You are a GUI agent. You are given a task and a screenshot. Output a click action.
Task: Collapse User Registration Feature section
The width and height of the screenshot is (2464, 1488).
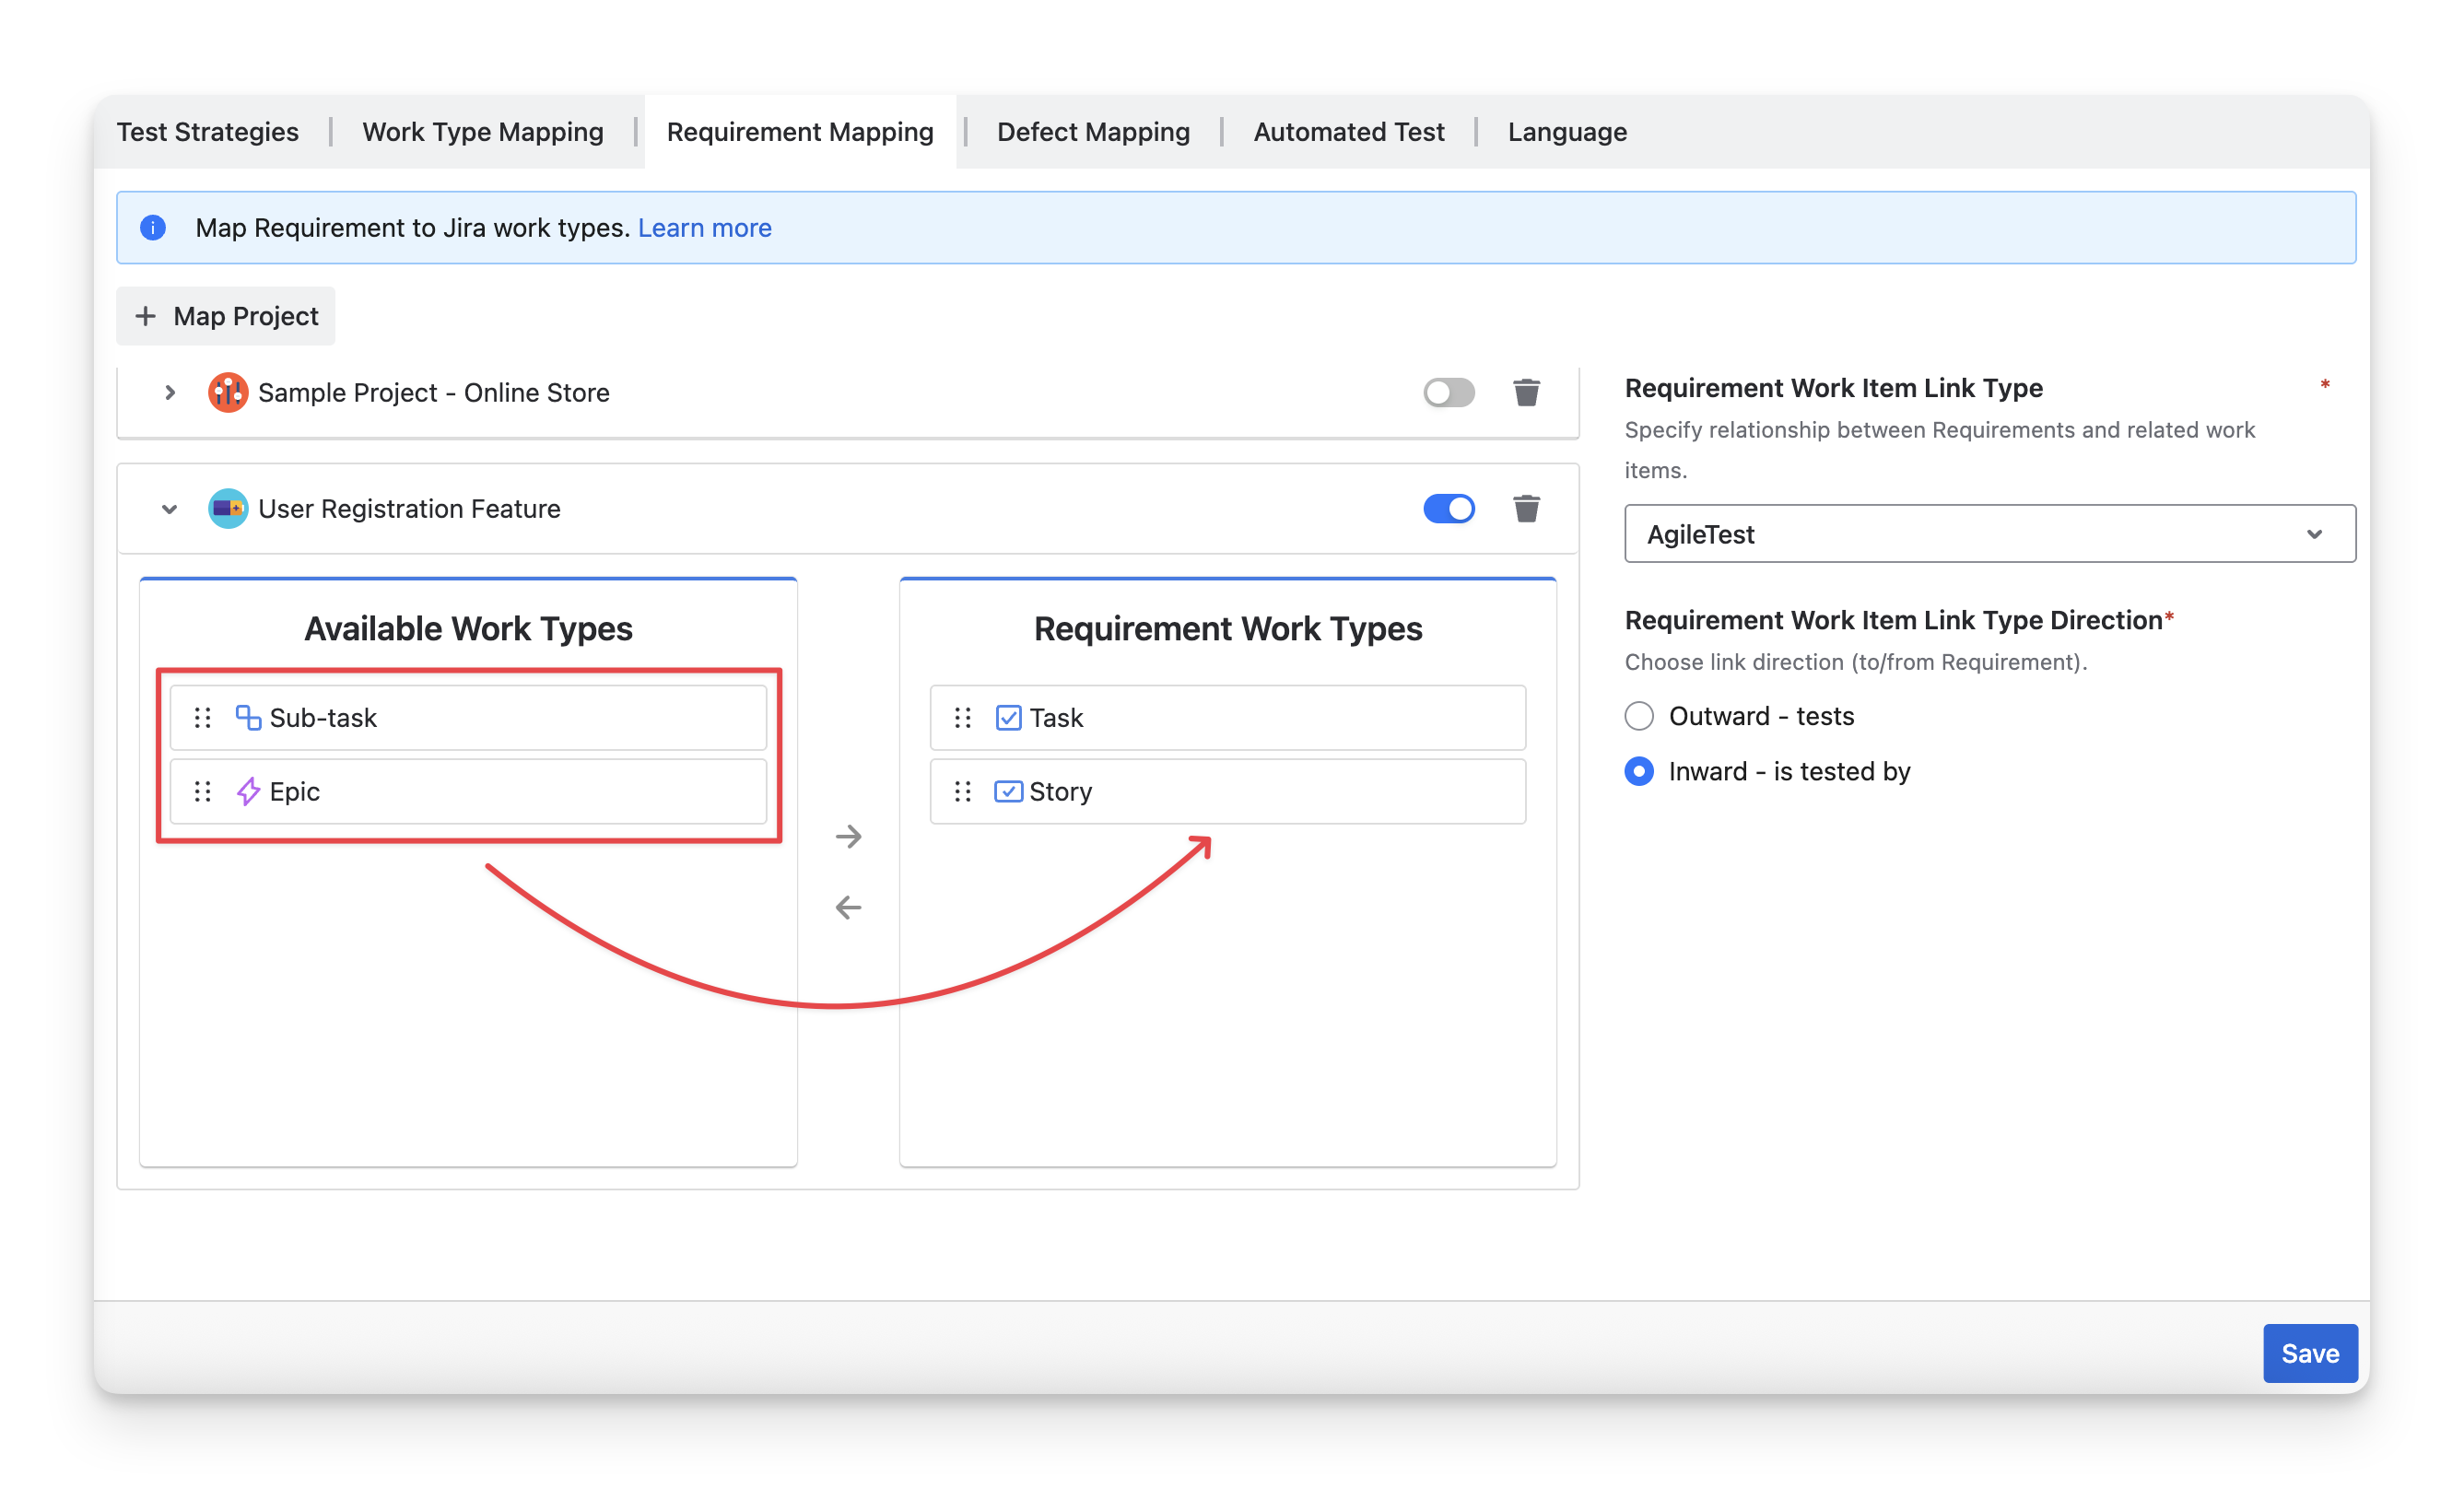point(170,509)
